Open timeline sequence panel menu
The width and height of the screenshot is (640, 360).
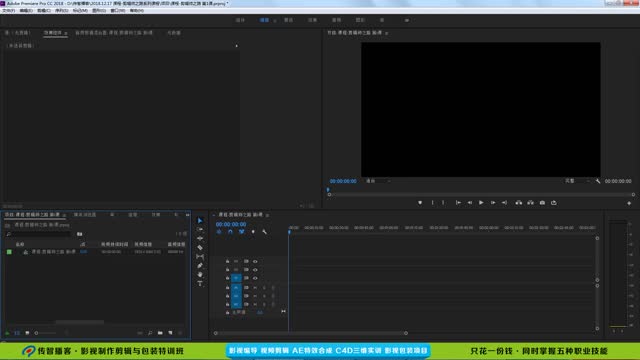[267, 215]
